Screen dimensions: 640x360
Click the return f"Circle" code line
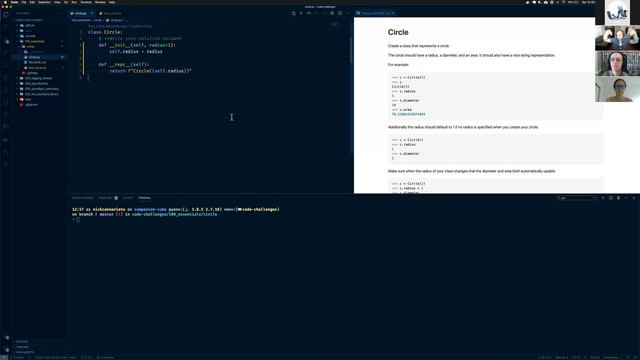(150, 71)
